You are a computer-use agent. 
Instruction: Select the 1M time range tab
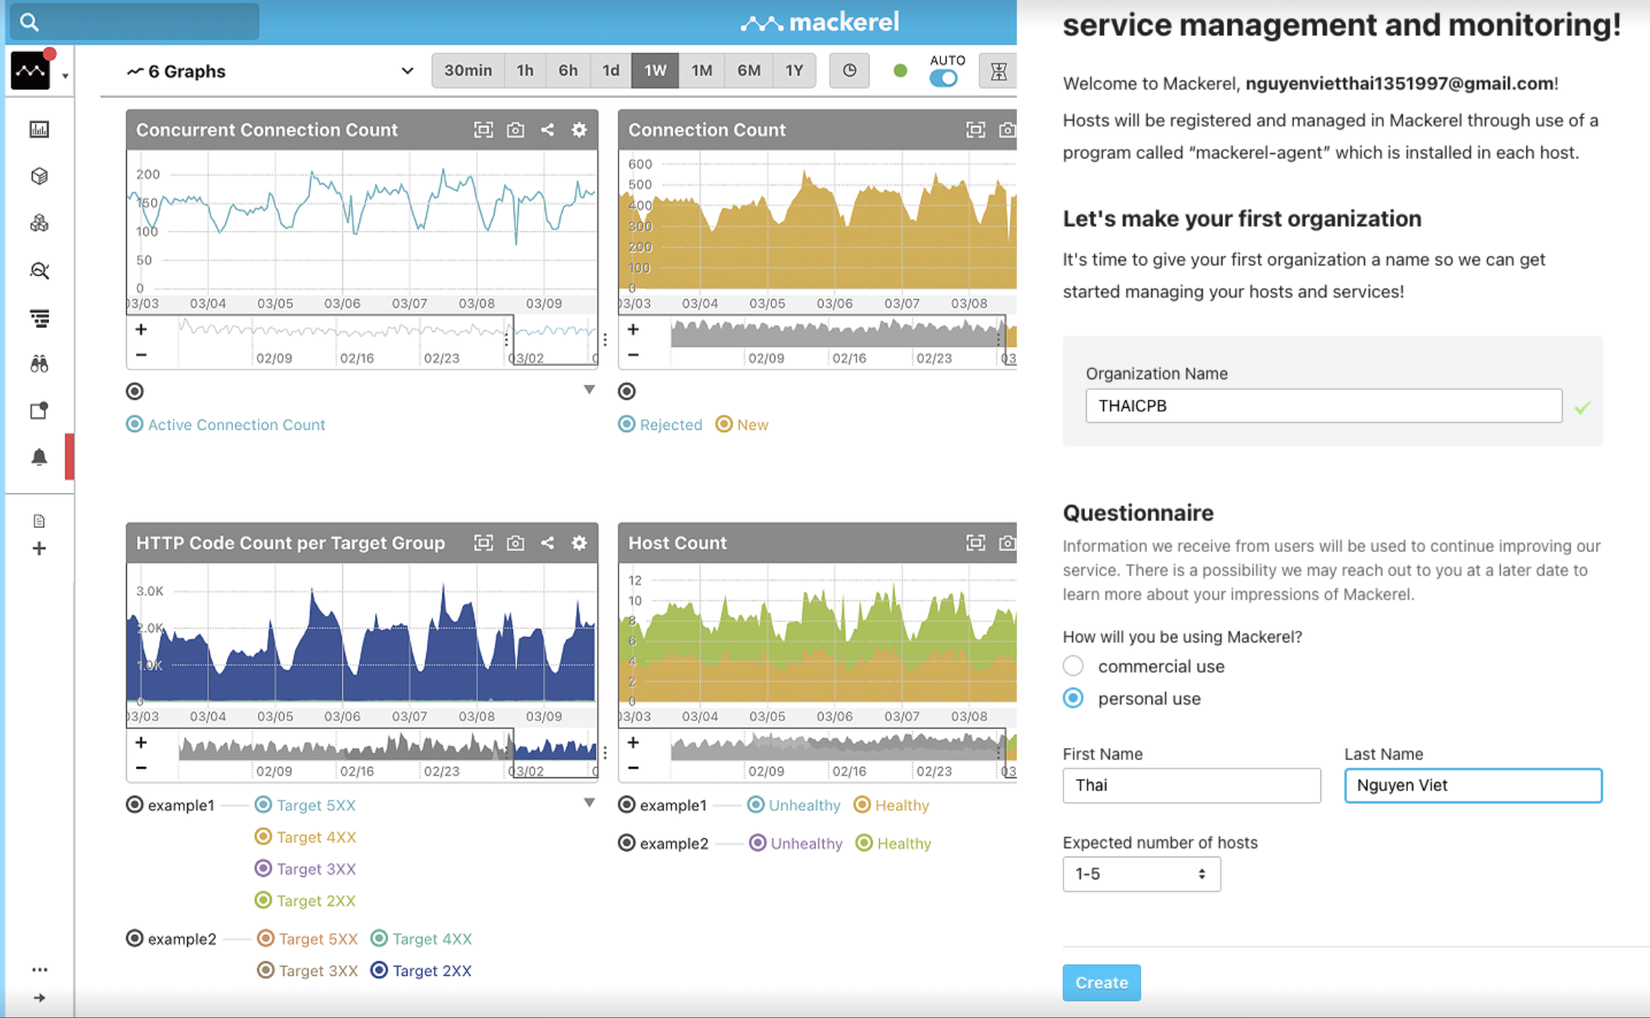(702, 71)
